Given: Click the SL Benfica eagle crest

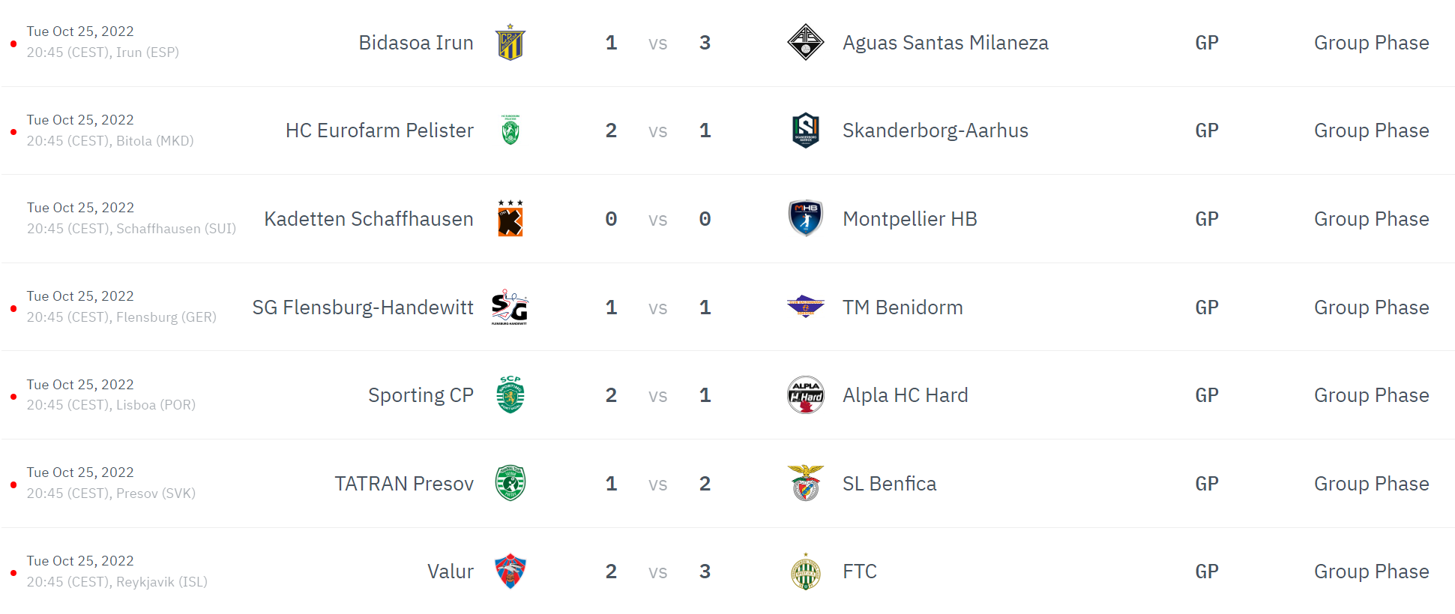Looking at the screenshot, I should pyautogui.click(x=805, y=483).
